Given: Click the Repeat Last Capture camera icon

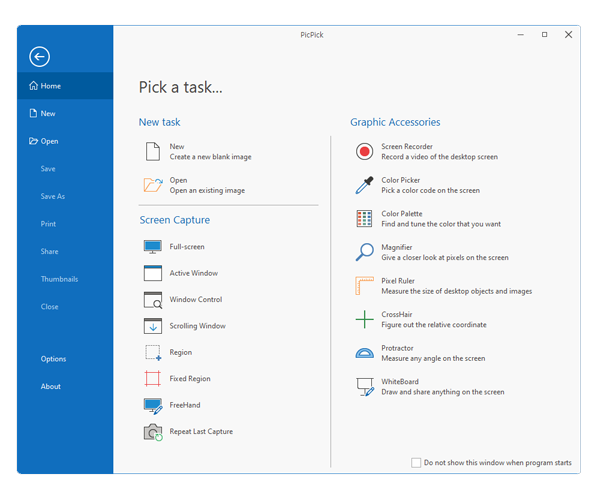Looking at the screenshot, I should click(x=153, y=432).
